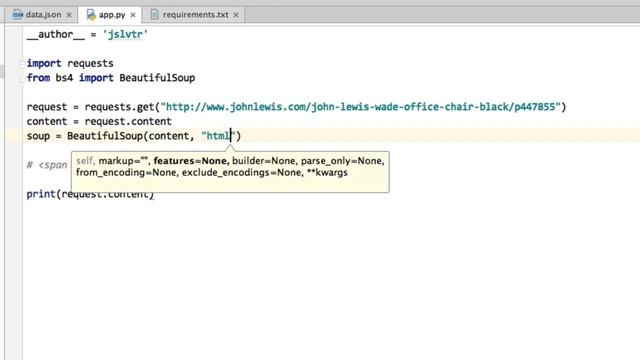The width and height of the screenshot is (640, 360).
Task: Click 'from_encoding=None' in the tooltip
Action: tap(127, 172)
